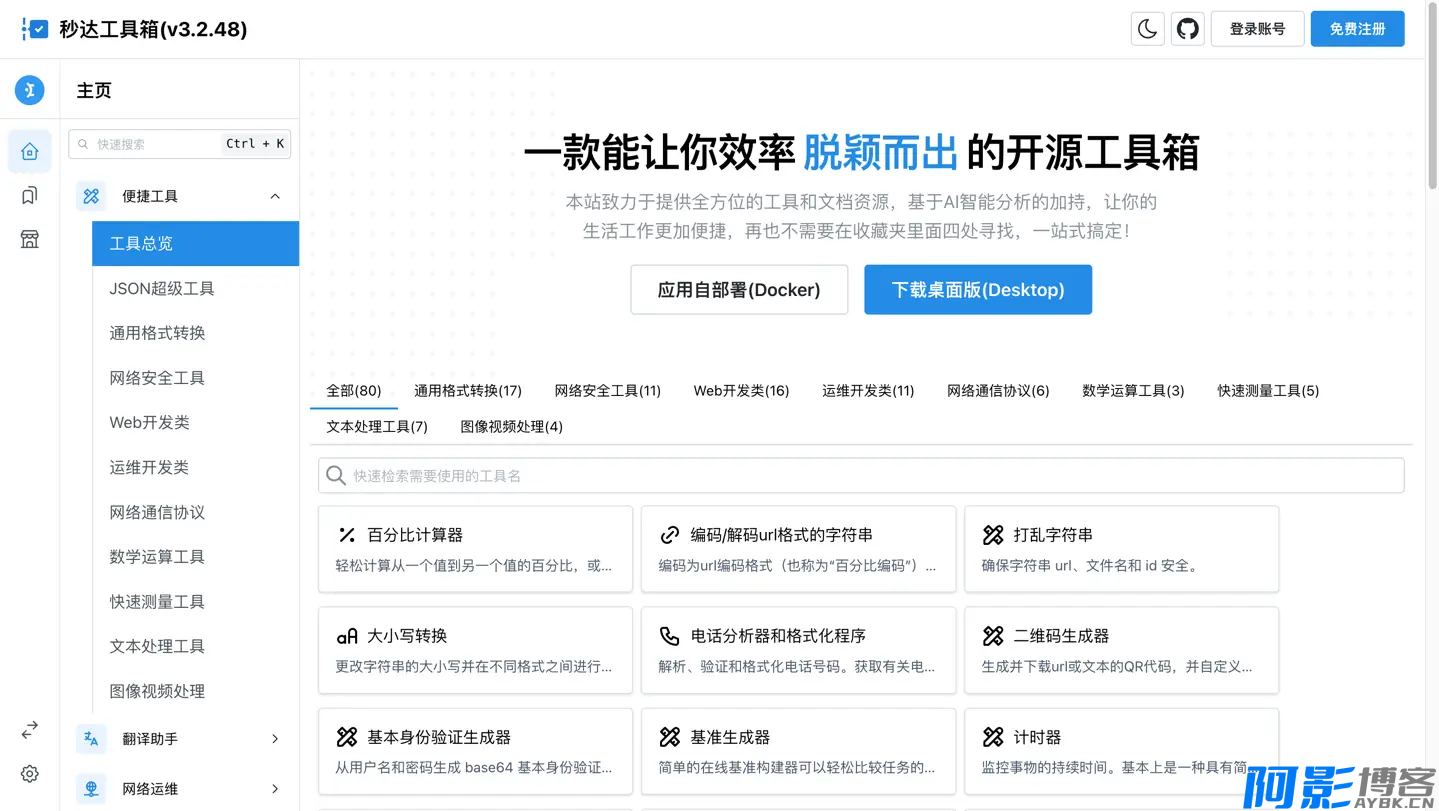1439x811 pixels.
Task: Switch to 文本处理工具(7) tab
Action: click(x=377, y=427)
